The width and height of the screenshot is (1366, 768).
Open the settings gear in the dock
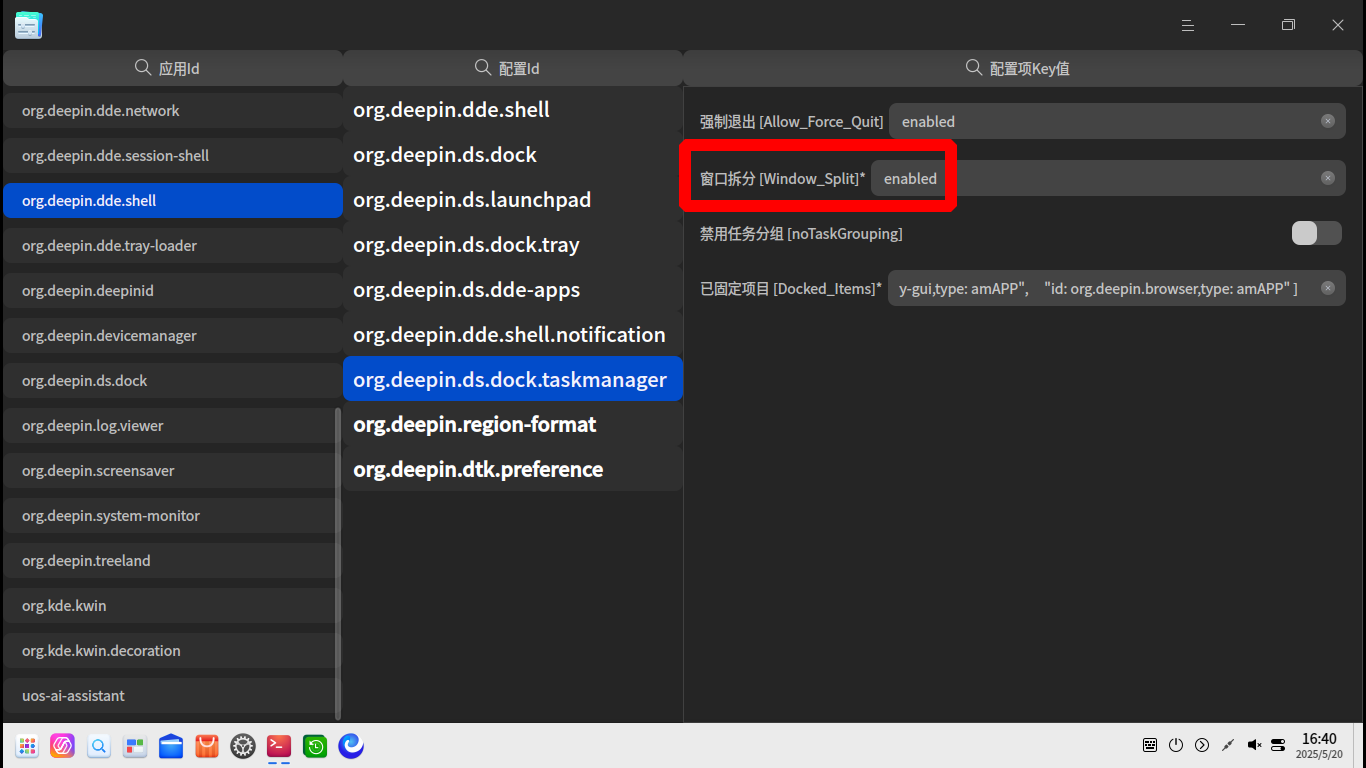coord(243,745)
